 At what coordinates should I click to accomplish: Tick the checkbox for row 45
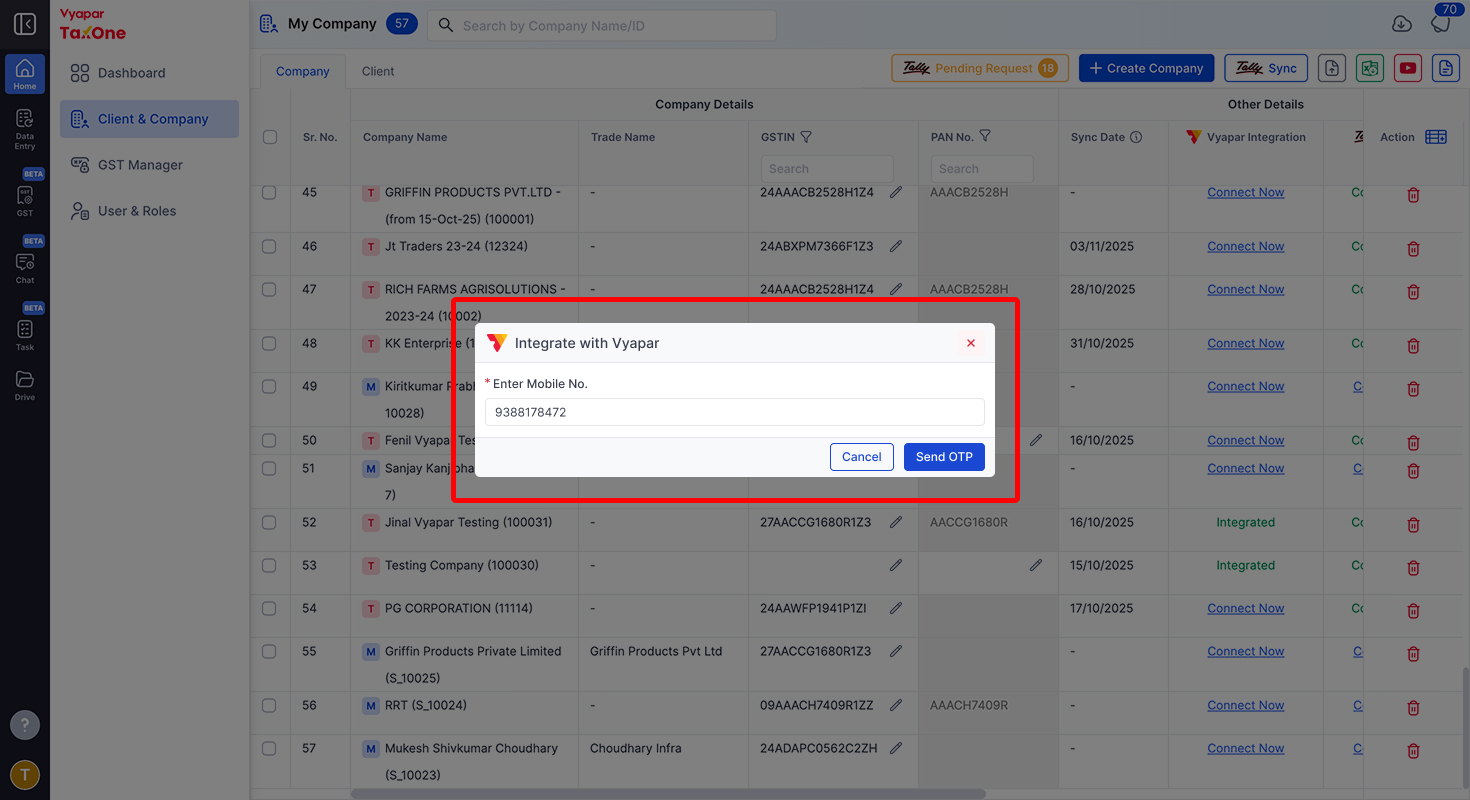click(269, 192)
